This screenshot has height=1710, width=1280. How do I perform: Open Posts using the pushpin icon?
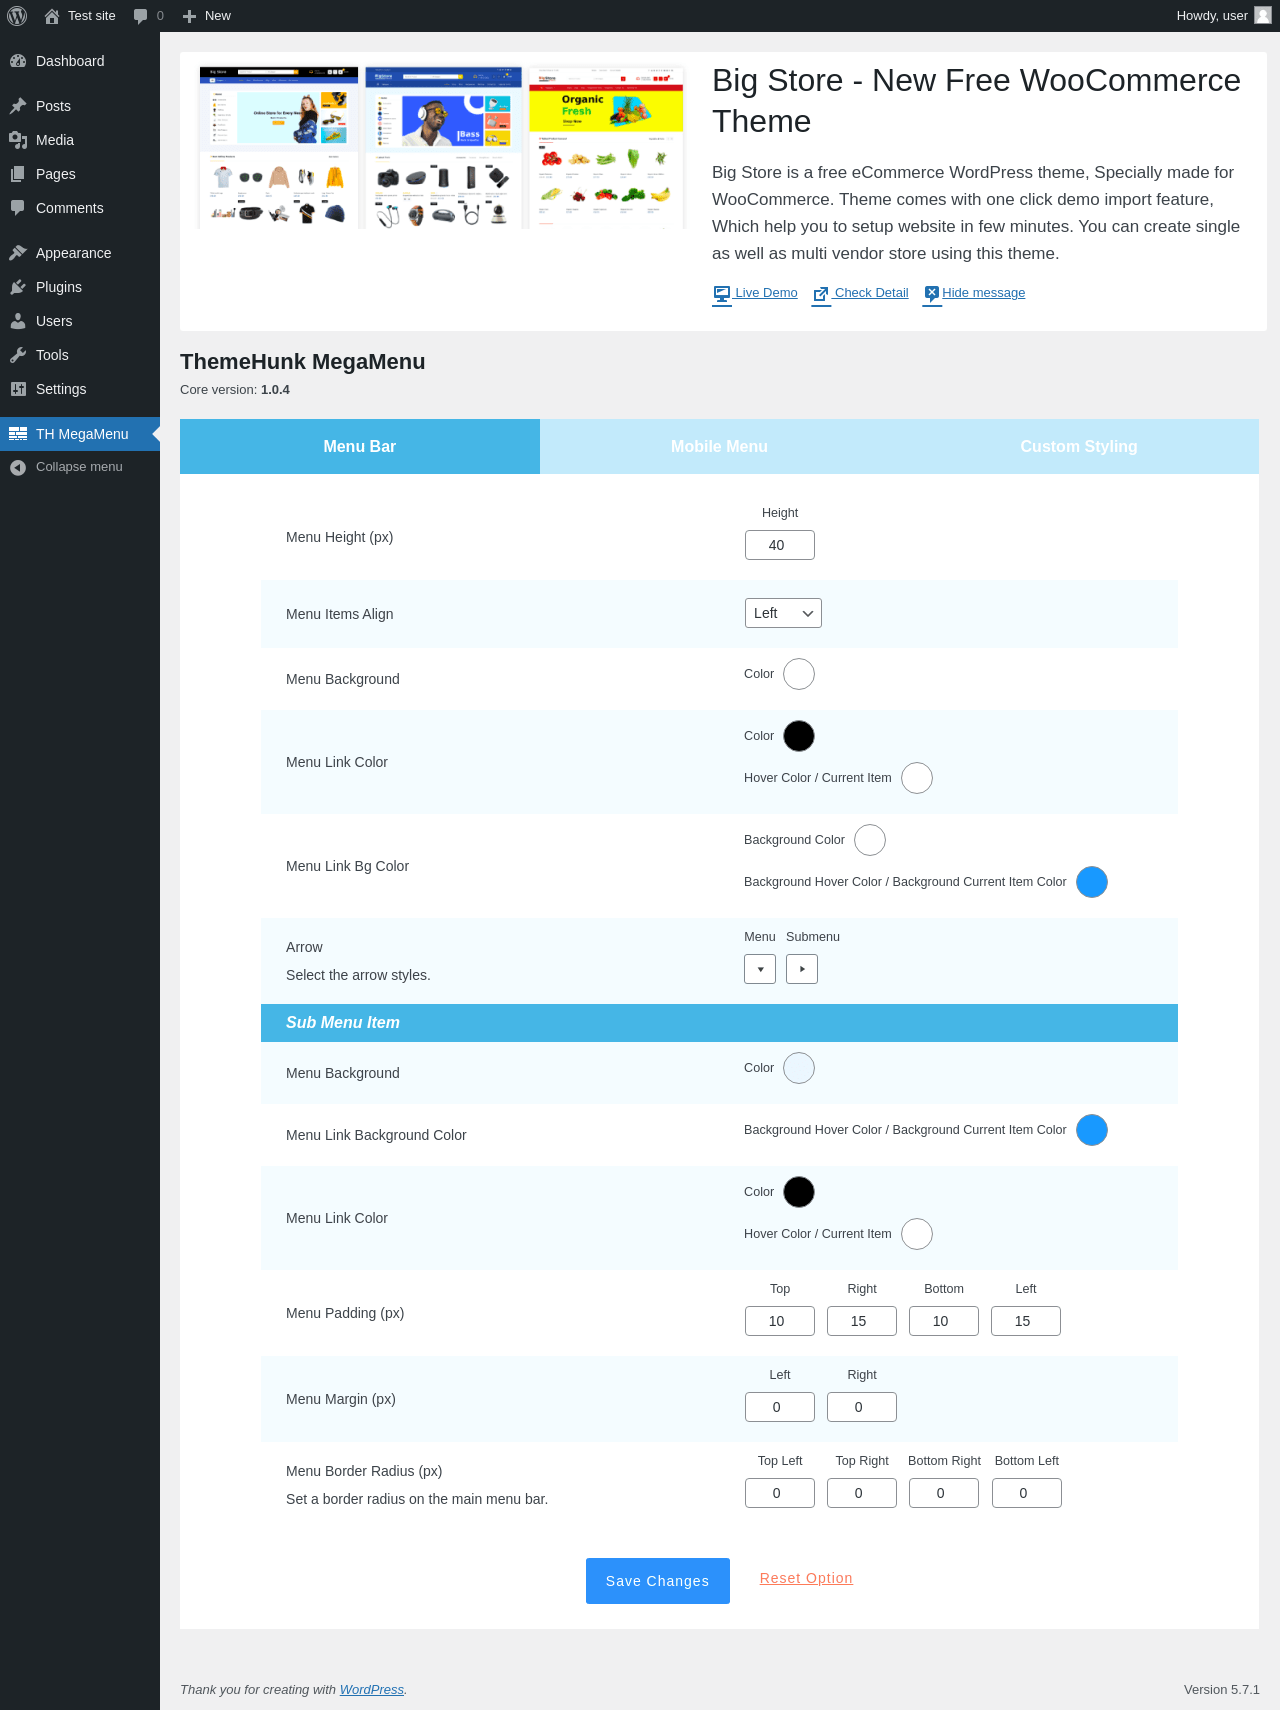pos(18,106)
